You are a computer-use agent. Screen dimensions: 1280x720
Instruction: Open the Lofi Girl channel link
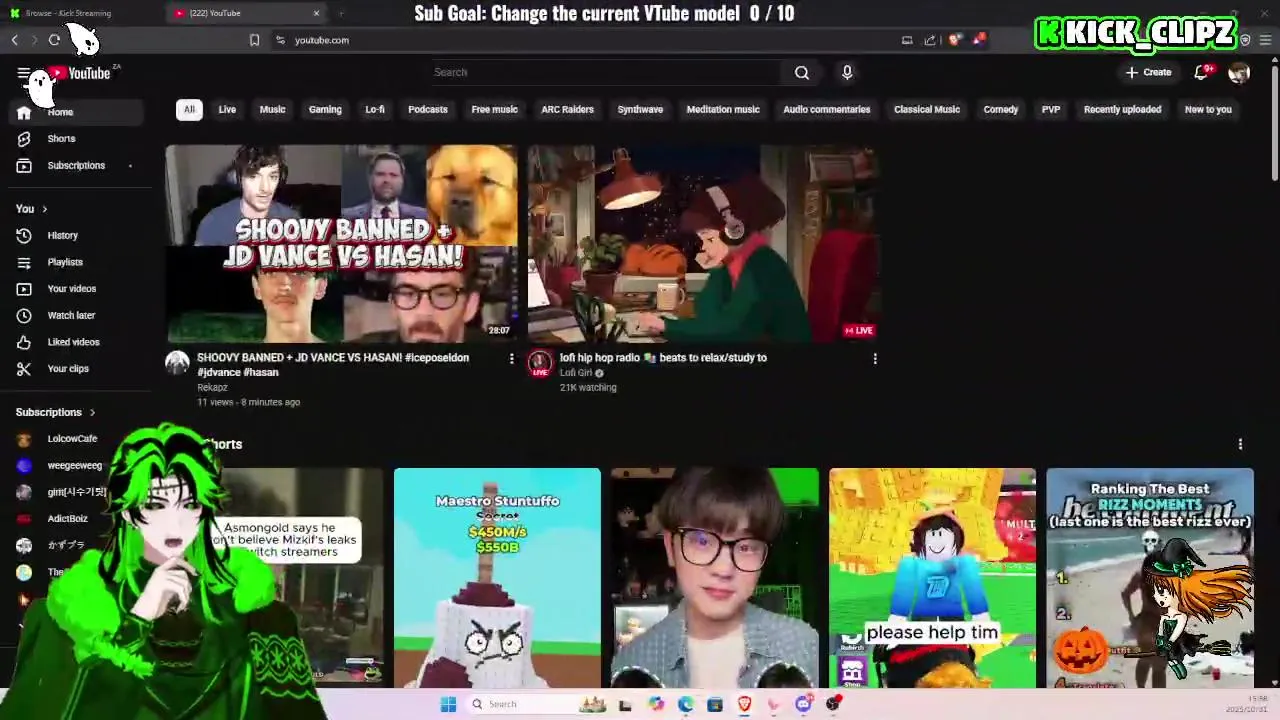click(576, 373)
